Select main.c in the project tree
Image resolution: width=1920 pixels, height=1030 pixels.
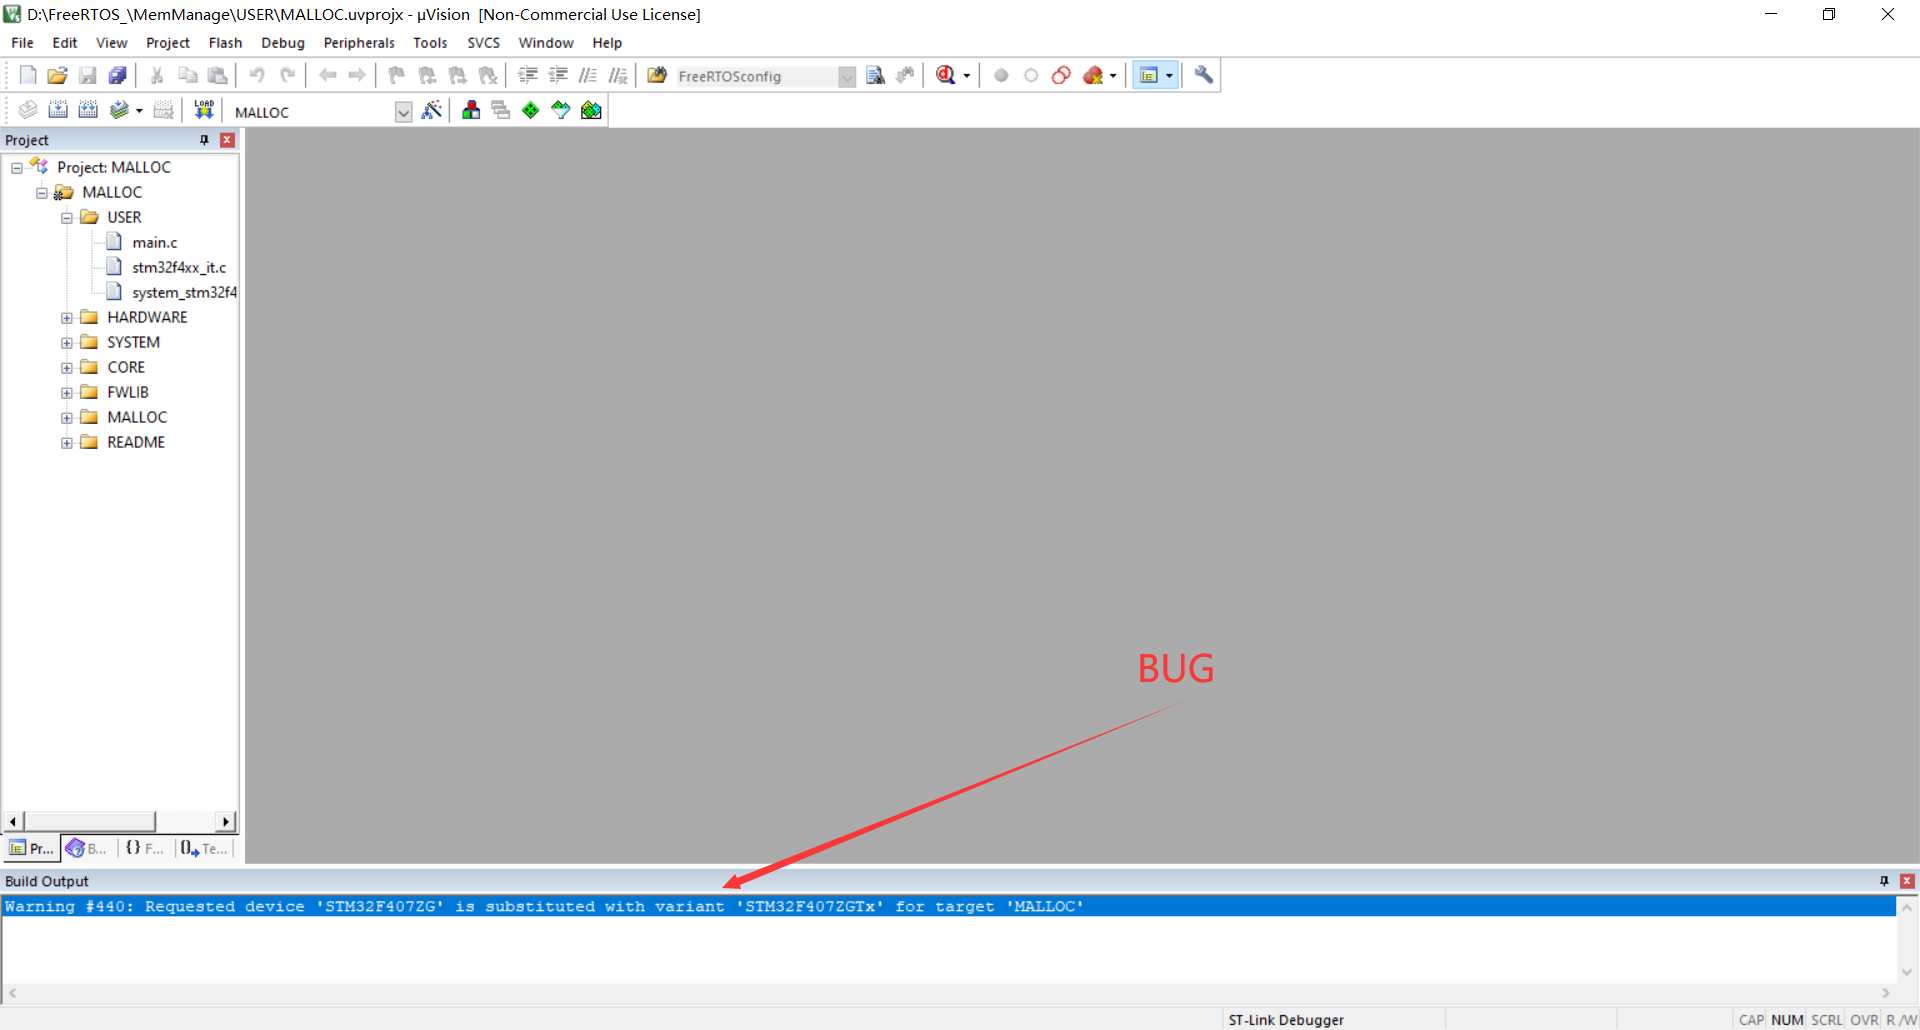[155, 242]
